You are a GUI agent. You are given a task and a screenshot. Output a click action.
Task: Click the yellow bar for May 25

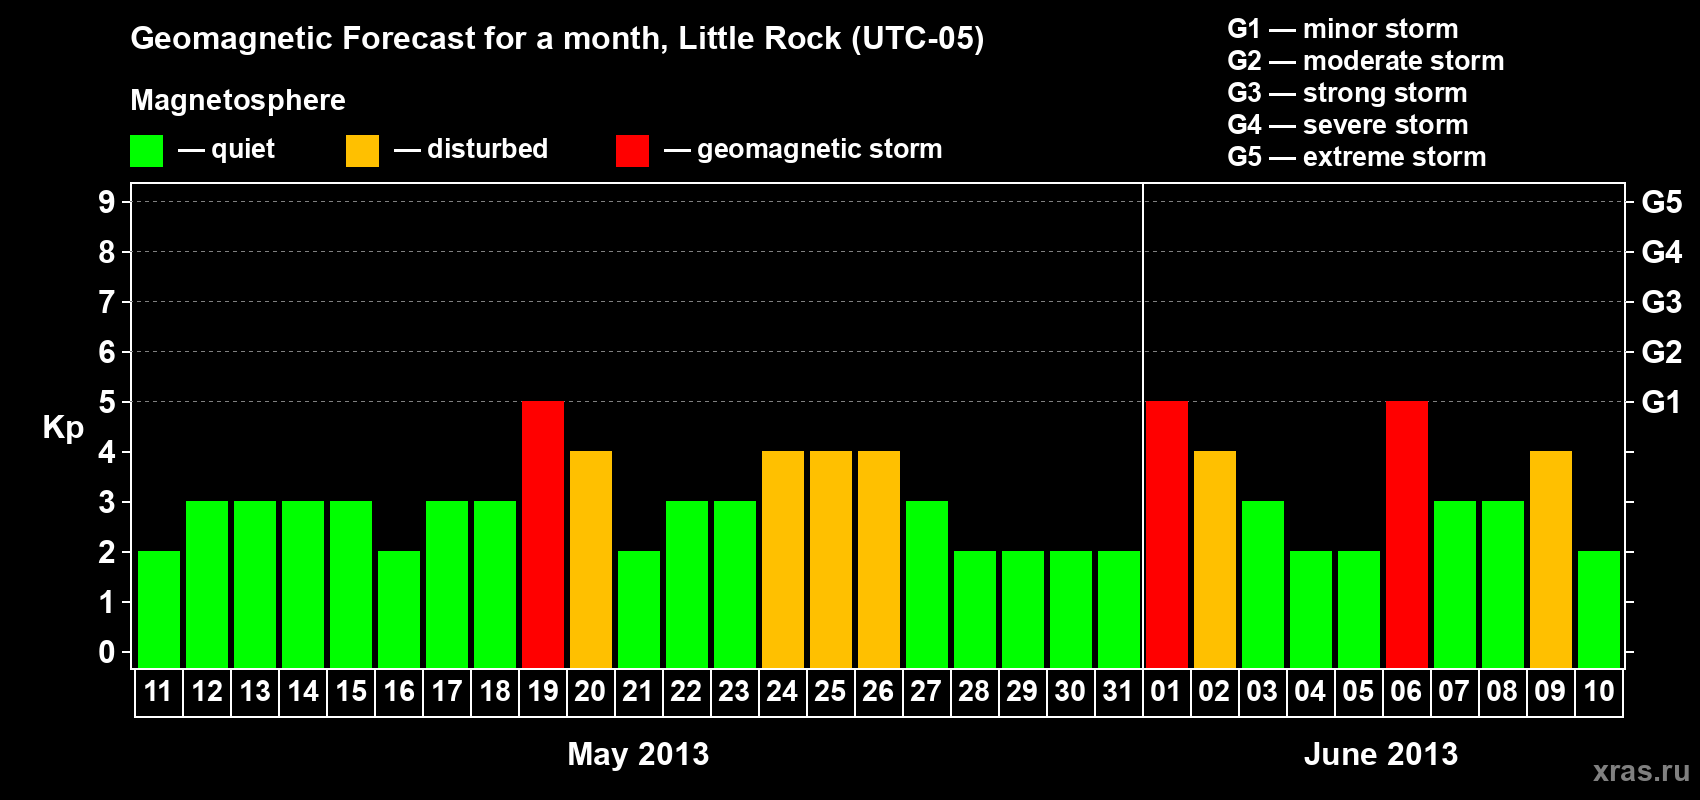pos(831,559)
